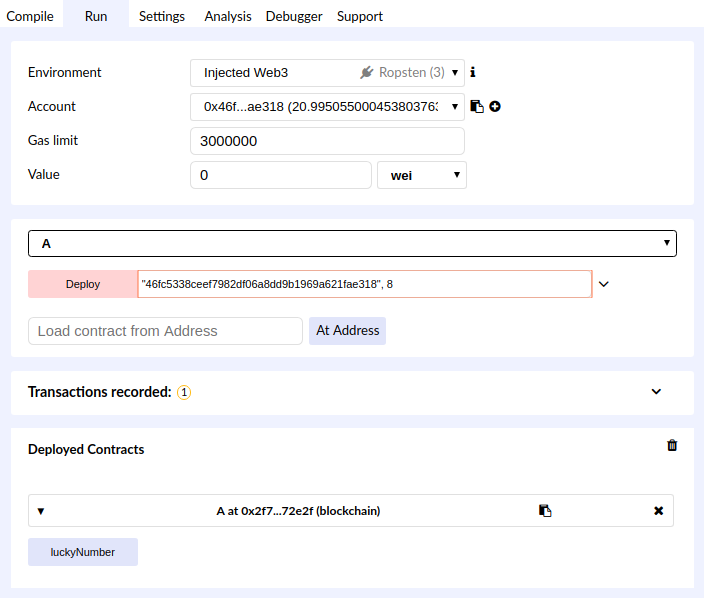This screenshot has height=598, width=704.
Task: Clear deployed contracts with trash icon
Action: (672, 446)
